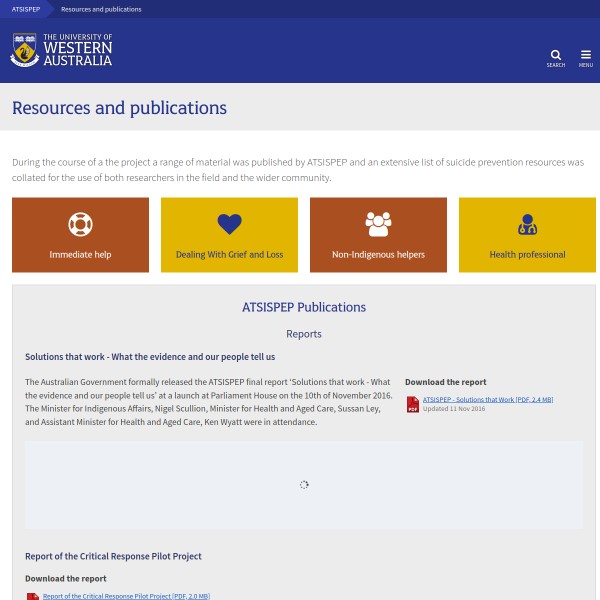600x600 pixels.
Task: Select Resources and publications breadcrumb
Action: click(x=101, y=9)
